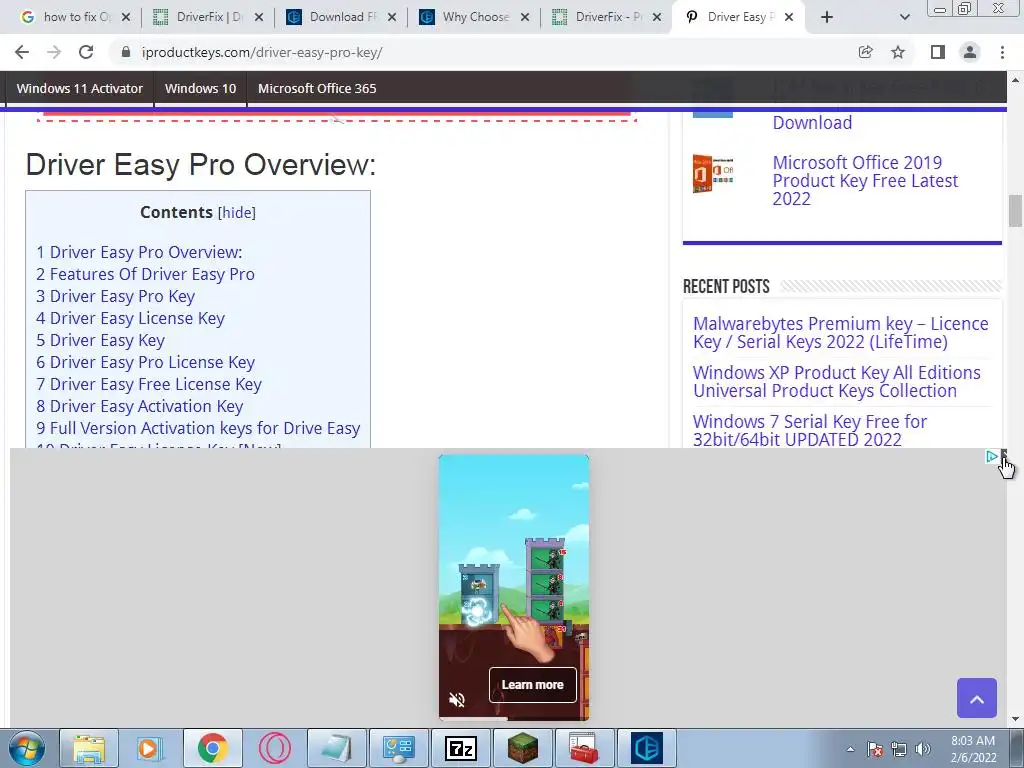Jump to '7 Driver Easy Free License Key'
Image resolution: width=1024 pixels, height=768 pixels.
pos(149,385)
